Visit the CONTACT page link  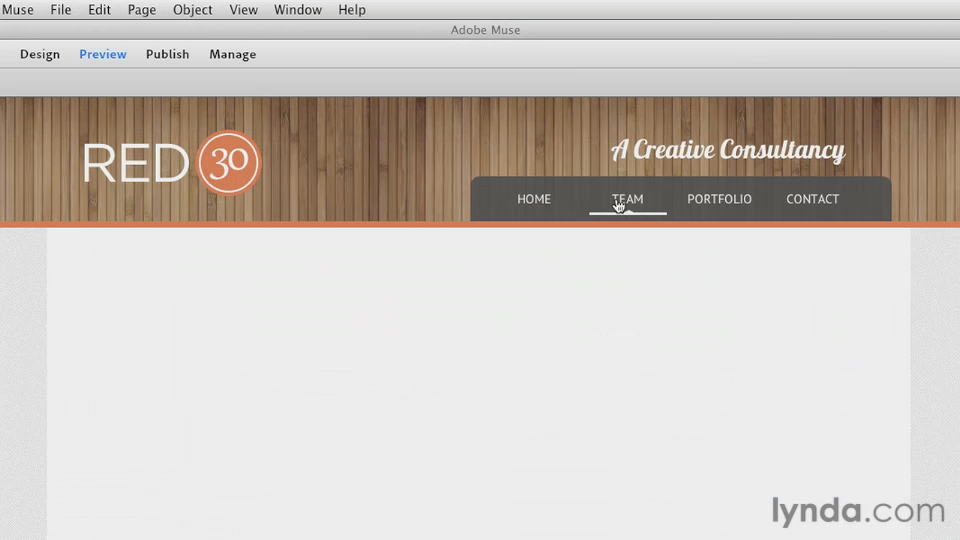click(x=812, y=199)
